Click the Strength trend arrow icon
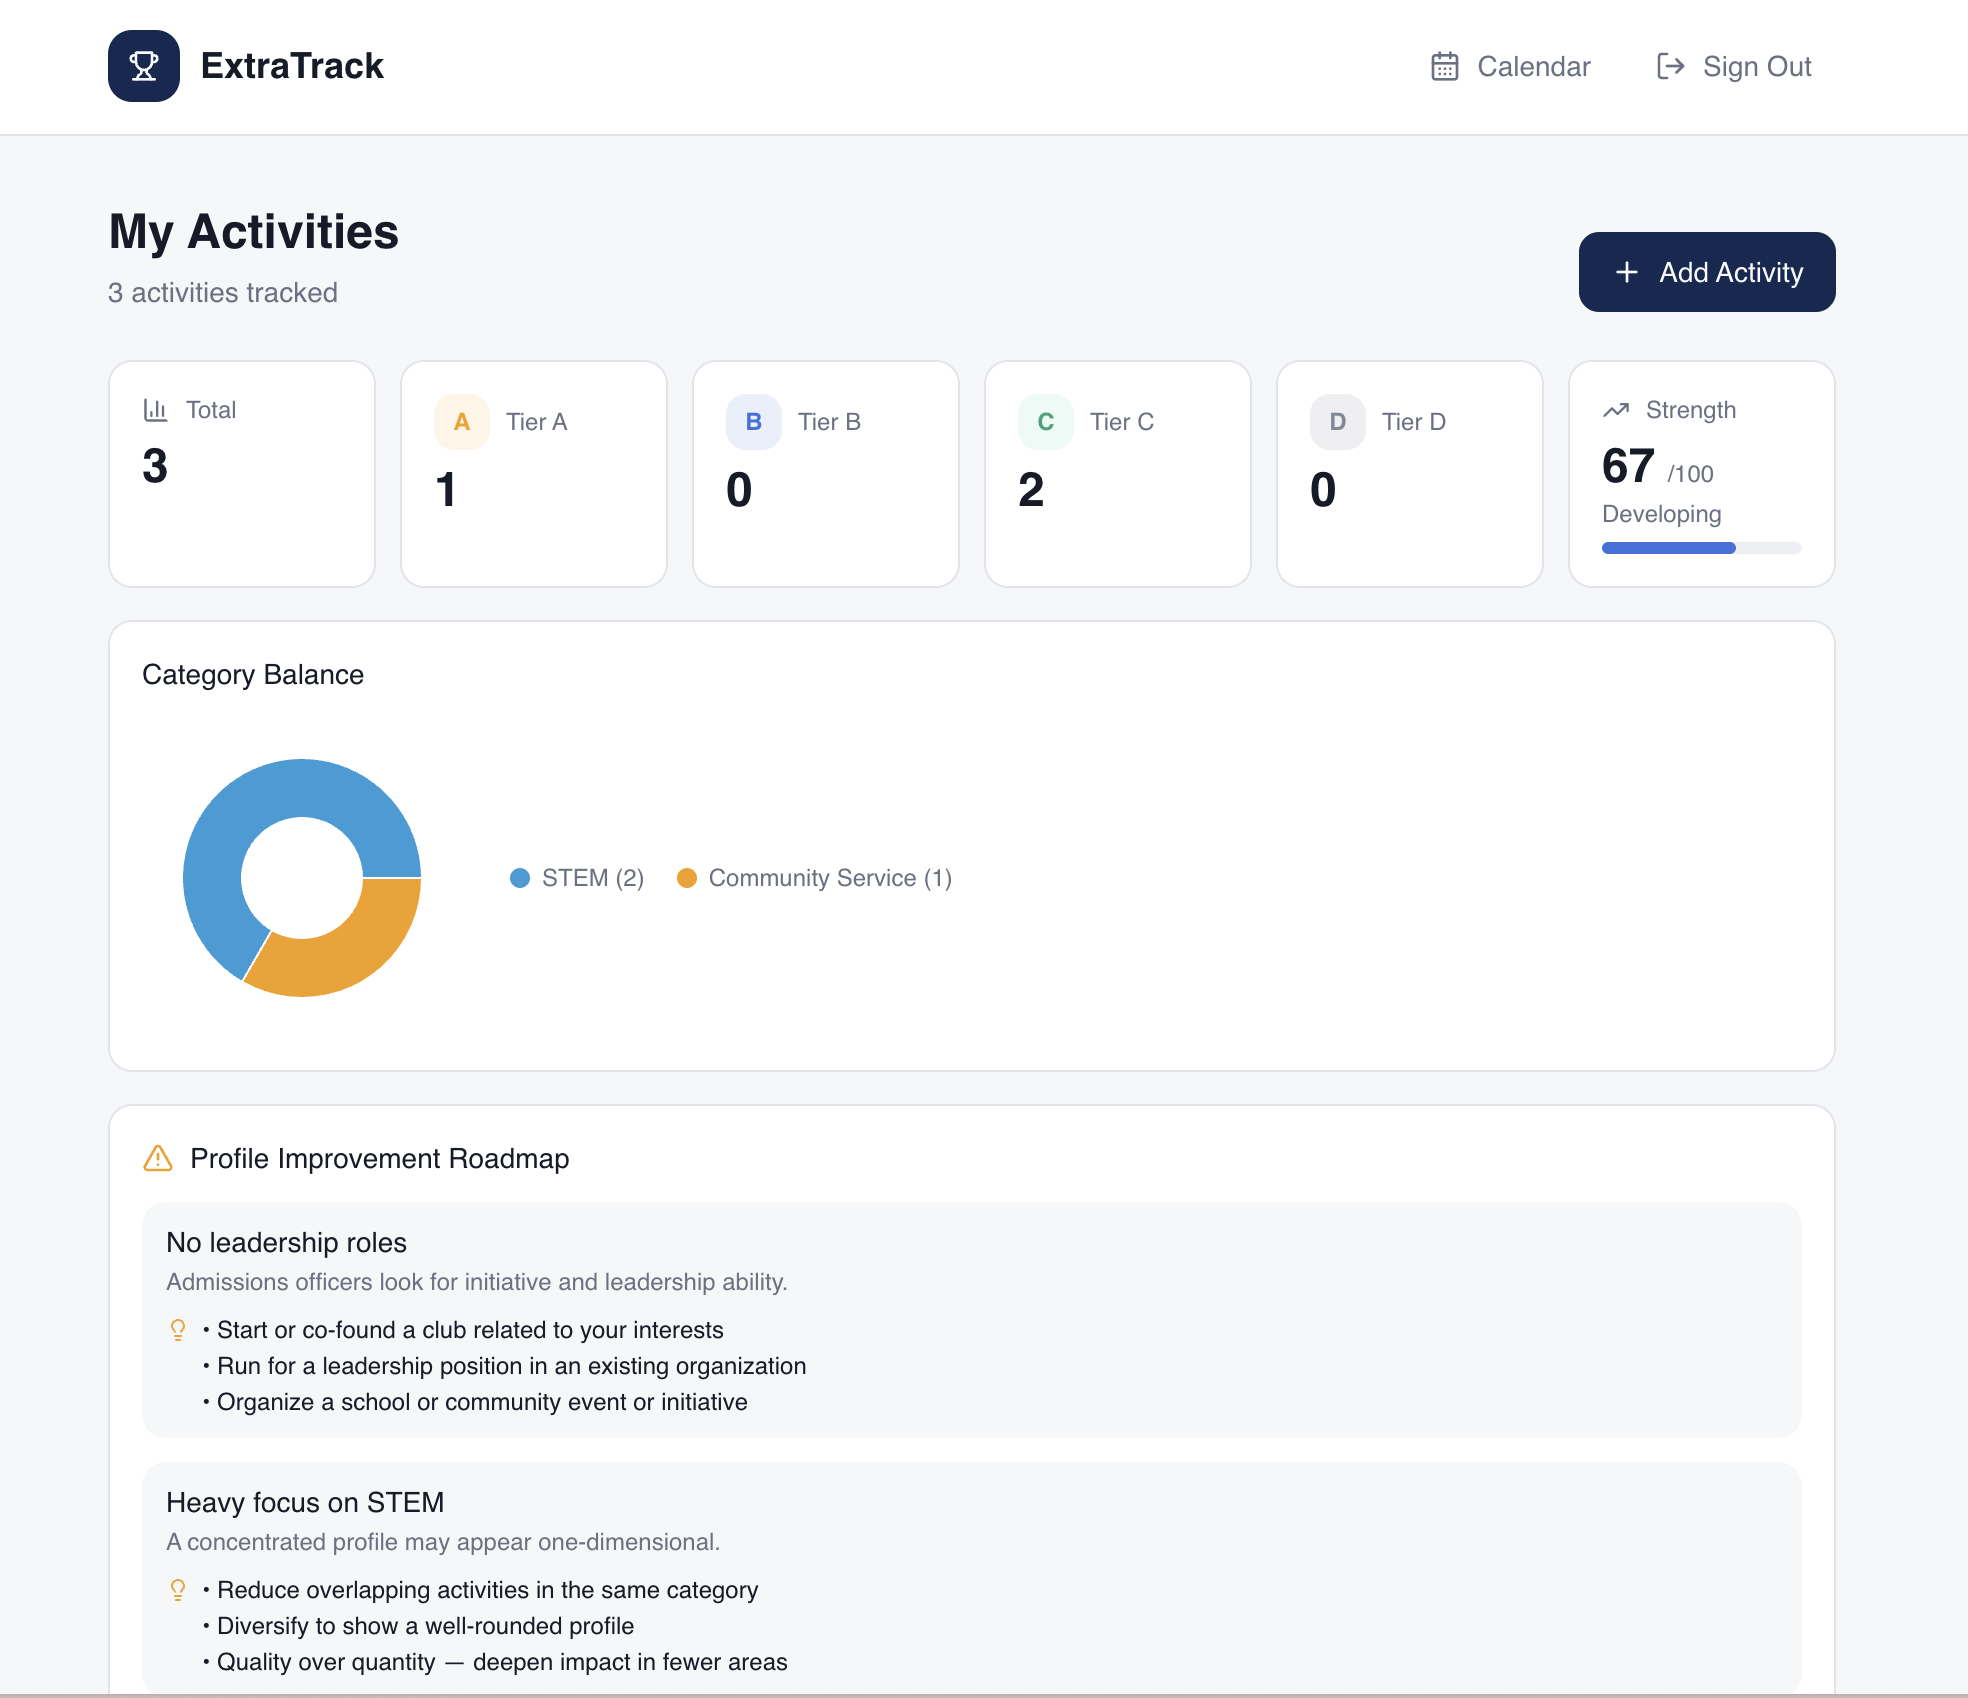This screenshot has width=1968, height=1698. click(x=1616, y=409)
